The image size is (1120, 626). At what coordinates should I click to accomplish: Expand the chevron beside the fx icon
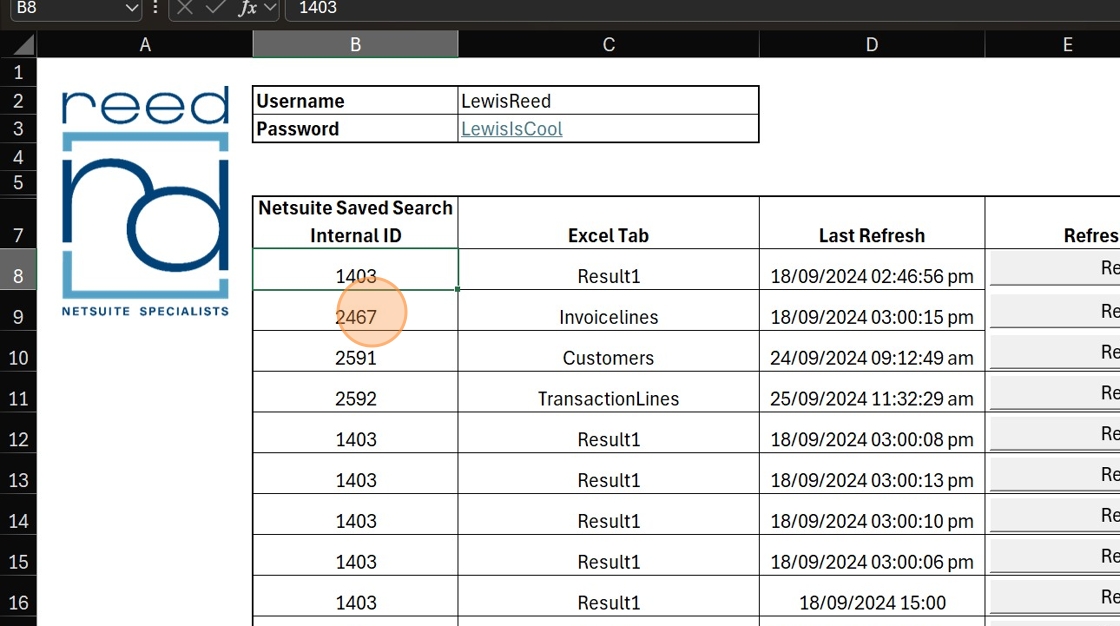click(270, 8)
